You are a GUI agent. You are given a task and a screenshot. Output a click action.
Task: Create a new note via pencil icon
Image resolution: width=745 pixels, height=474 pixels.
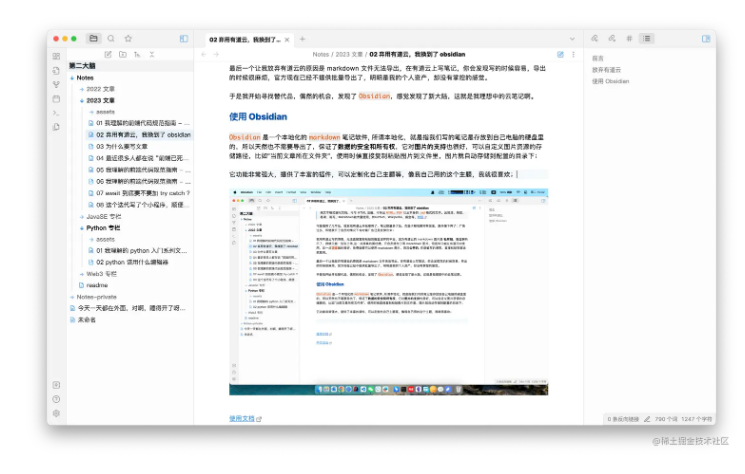[108, 55]
